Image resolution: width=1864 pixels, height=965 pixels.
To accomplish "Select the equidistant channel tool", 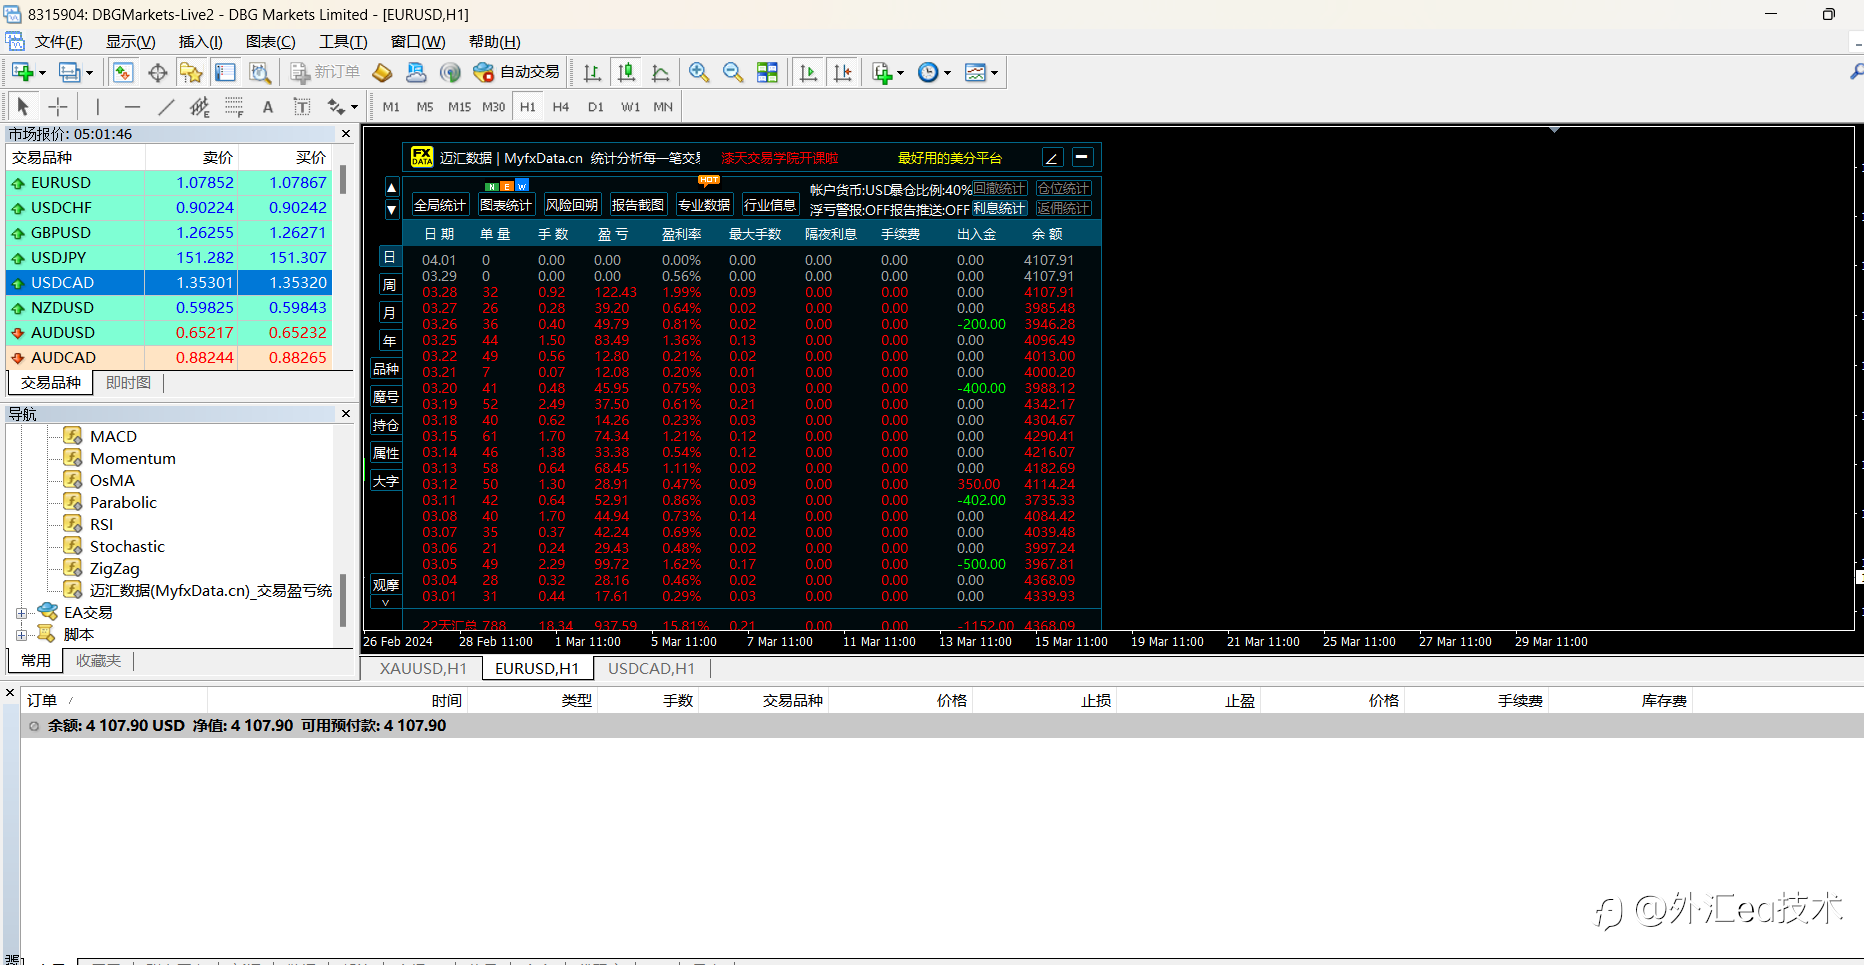I will (x=200, y=106).
